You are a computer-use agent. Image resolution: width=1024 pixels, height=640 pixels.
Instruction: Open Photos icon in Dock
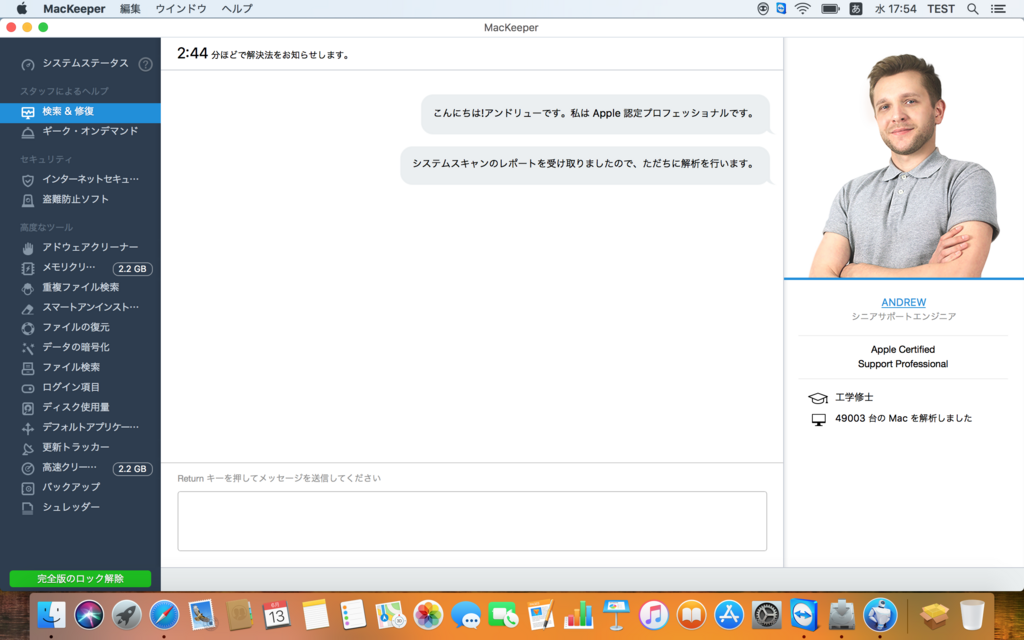coord(428,615)
